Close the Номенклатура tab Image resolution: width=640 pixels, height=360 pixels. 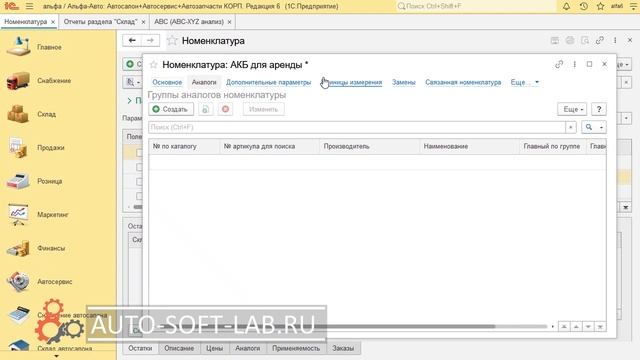coord(53,22)
